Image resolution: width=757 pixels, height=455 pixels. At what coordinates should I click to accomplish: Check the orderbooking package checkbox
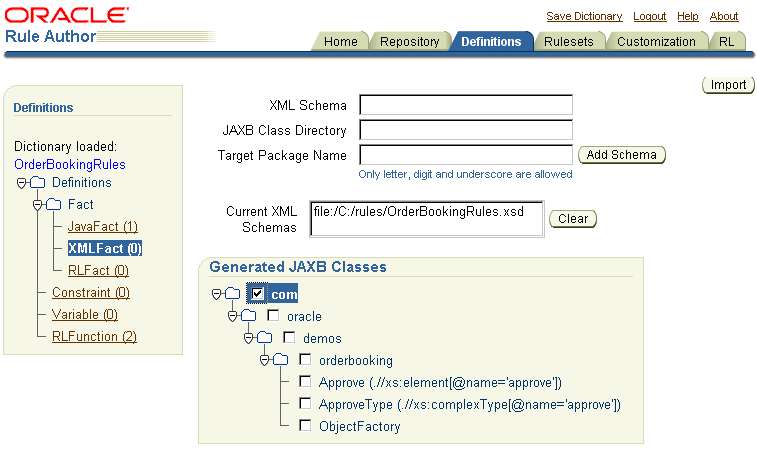click(x=305, y=359)
